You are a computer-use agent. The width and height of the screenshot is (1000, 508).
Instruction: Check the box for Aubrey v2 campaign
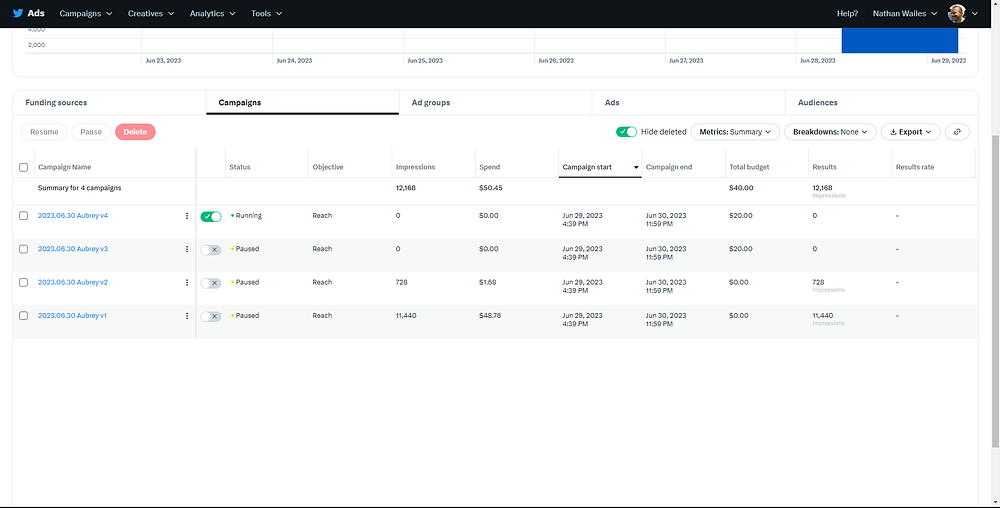pos(24,283)
